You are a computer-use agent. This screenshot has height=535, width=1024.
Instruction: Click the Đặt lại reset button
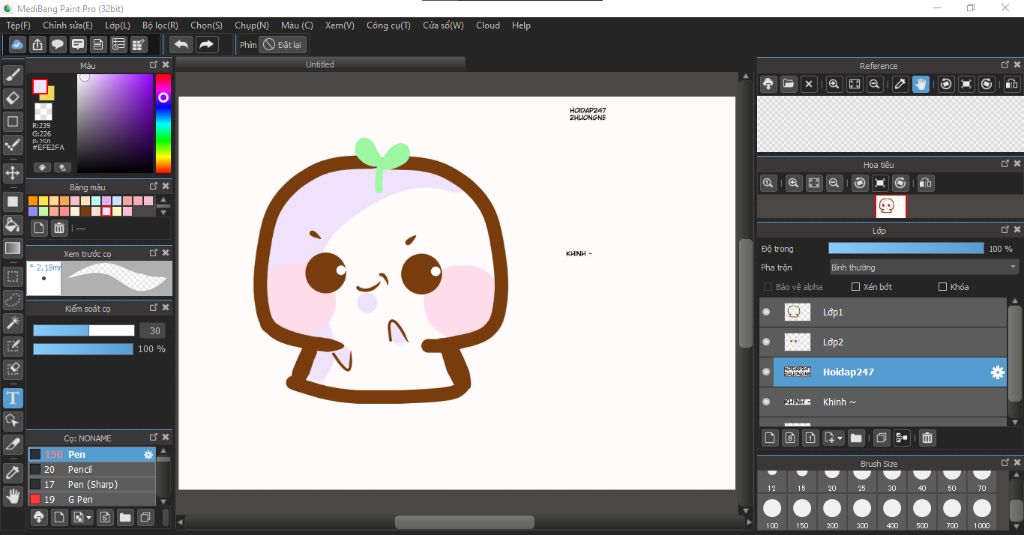click(x=283, y=44)
